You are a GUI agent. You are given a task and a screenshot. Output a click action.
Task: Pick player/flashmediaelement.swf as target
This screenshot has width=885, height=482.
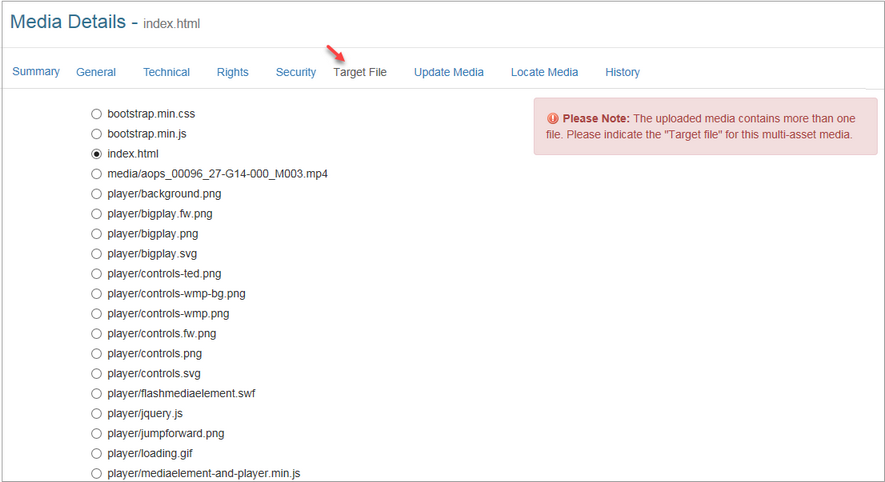click(x=97, y=394)
